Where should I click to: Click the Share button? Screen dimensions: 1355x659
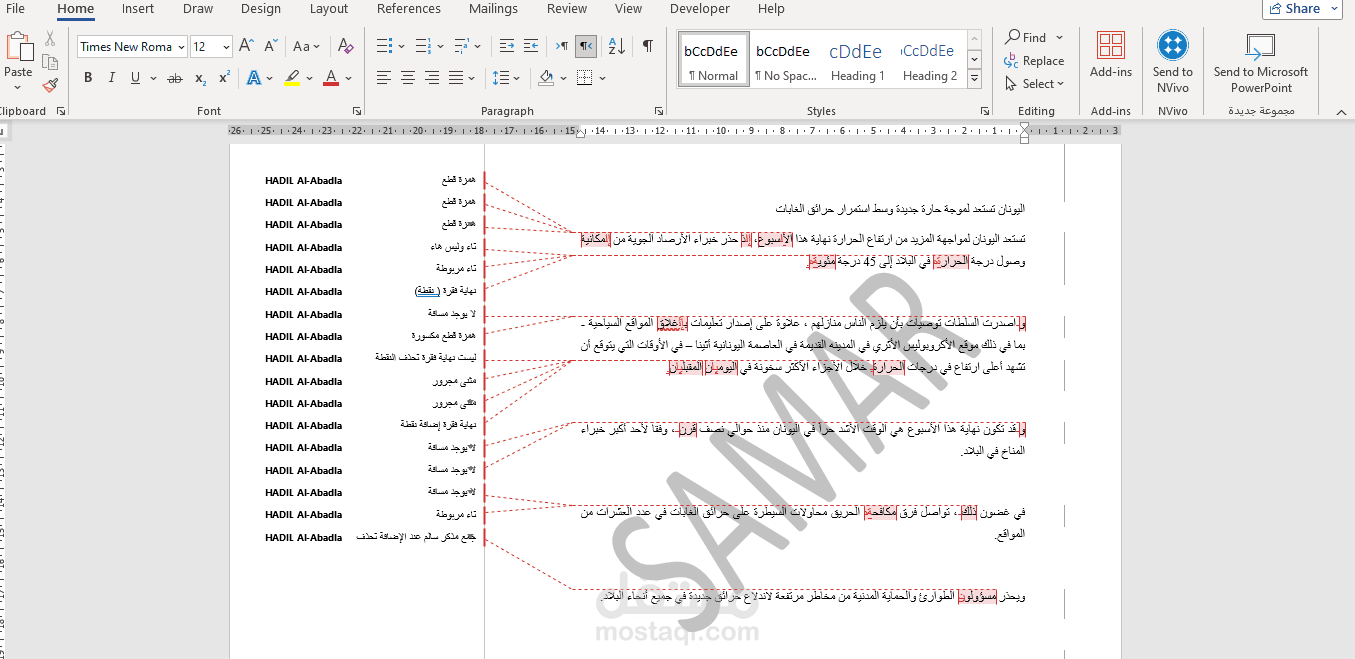(x=1302, y=9)
